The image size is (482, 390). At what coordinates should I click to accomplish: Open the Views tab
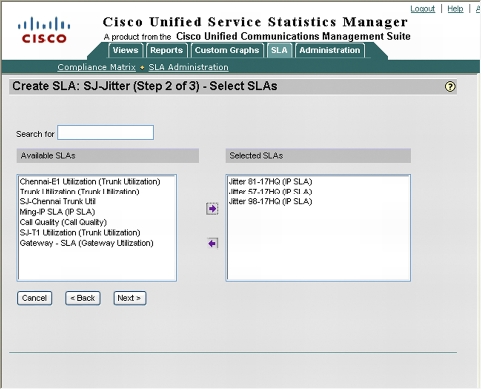coord(125,50)
